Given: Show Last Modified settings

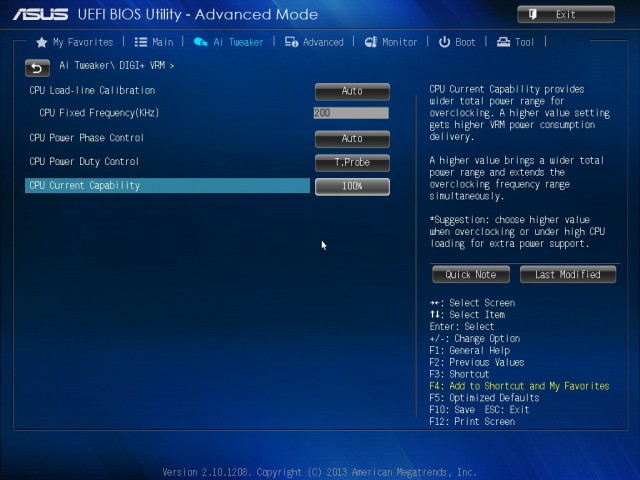Looking at the screenshot, I should pos(568,275).
